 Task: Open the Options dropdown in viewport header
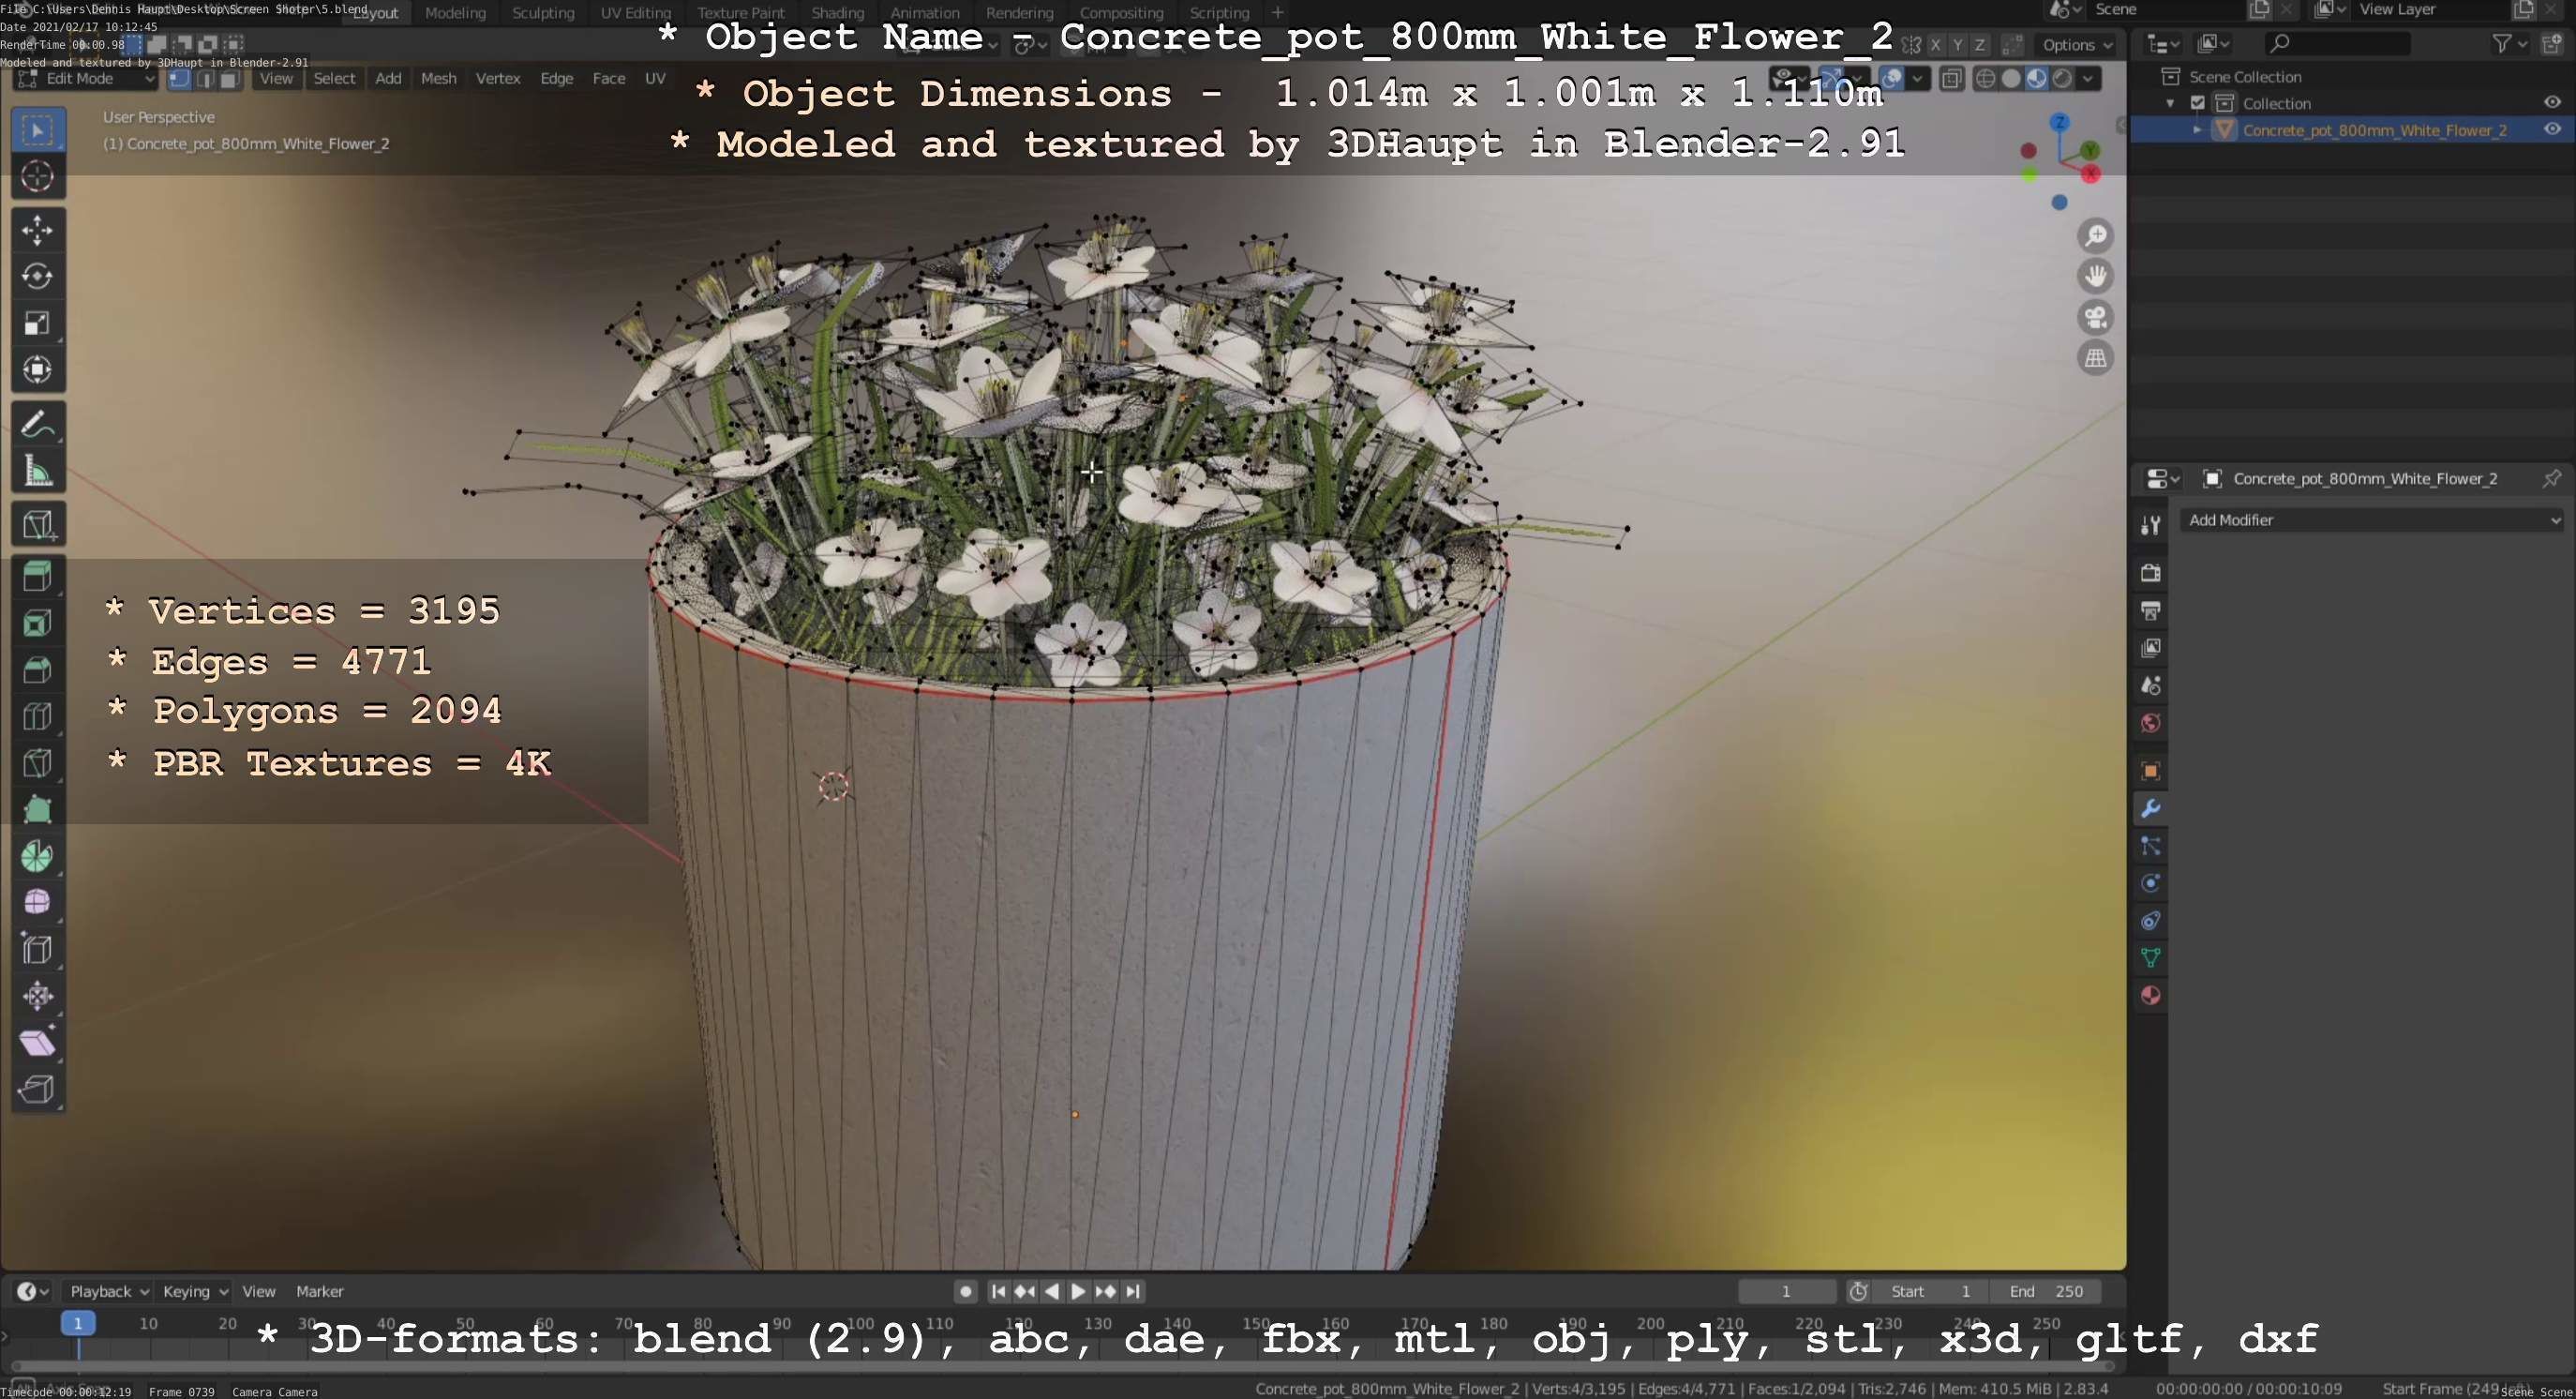[2076, 45]
